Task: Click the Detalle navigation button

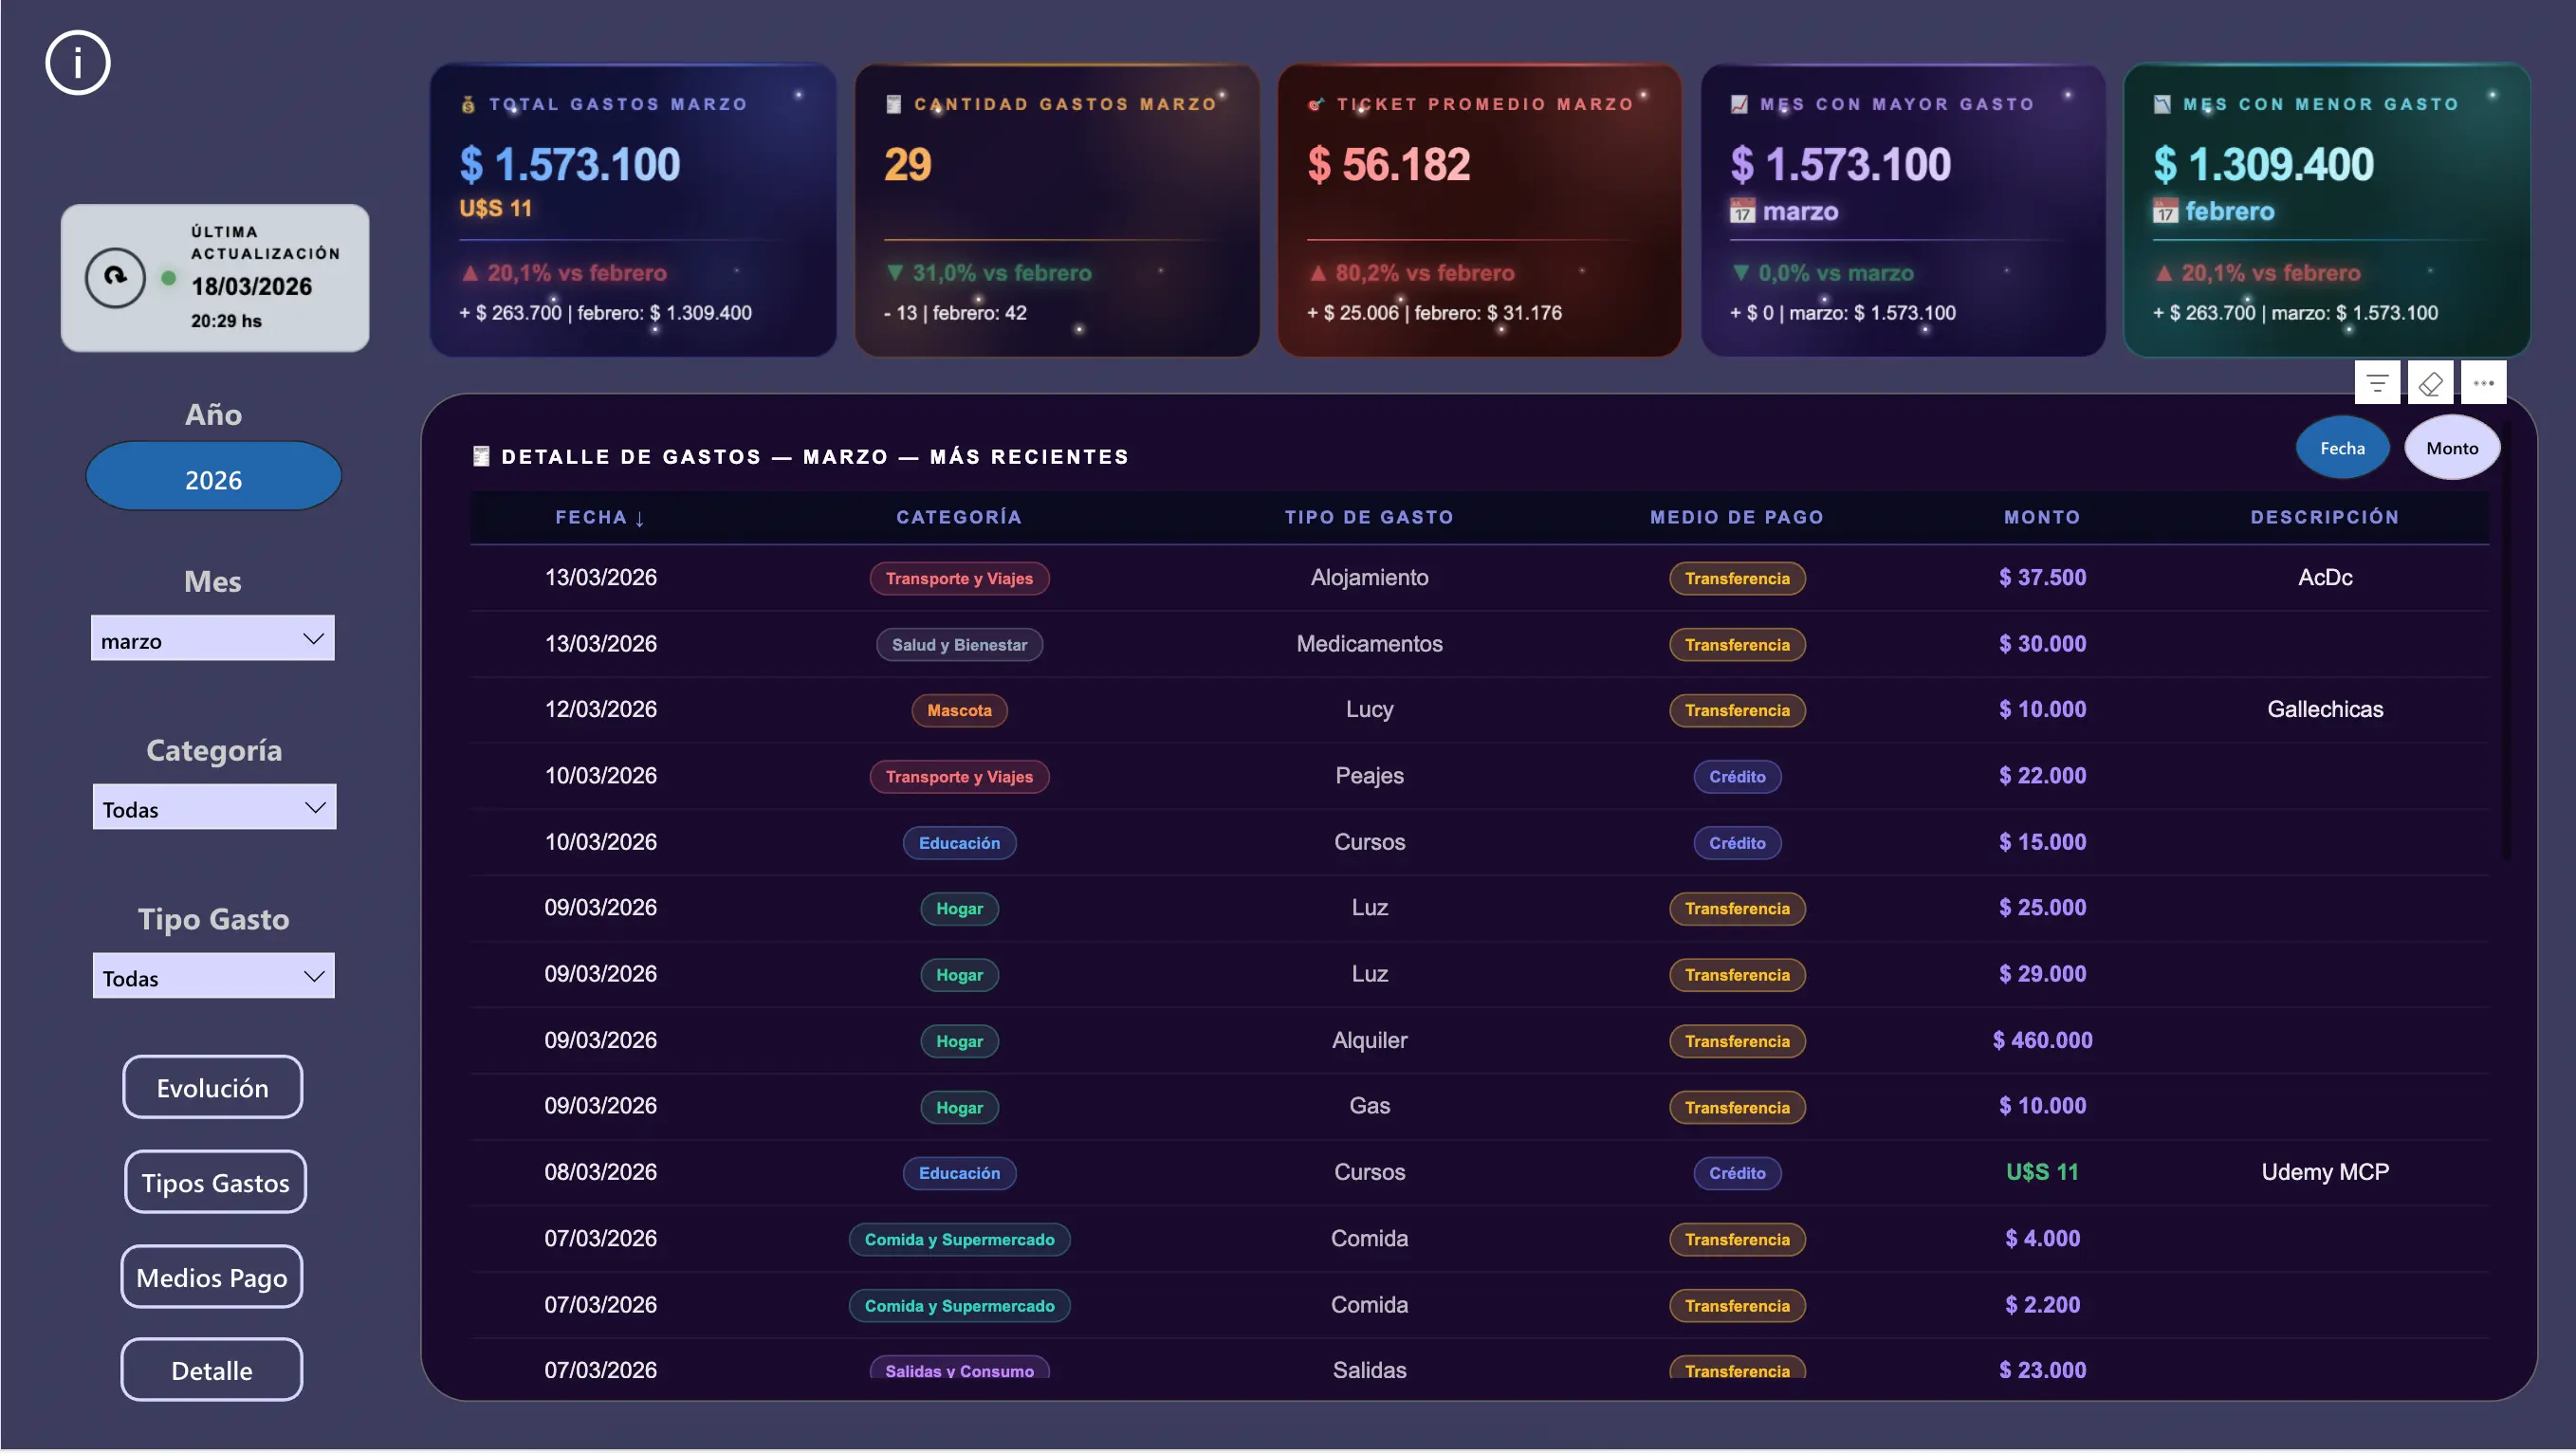Action: [212, 1370]
